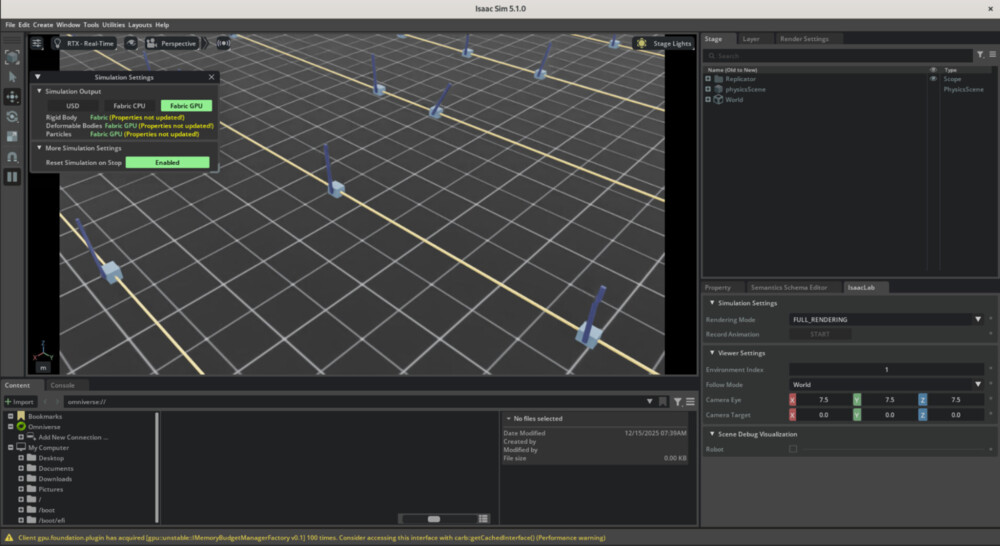Open the Utilities menu

(x=113, y=25)
